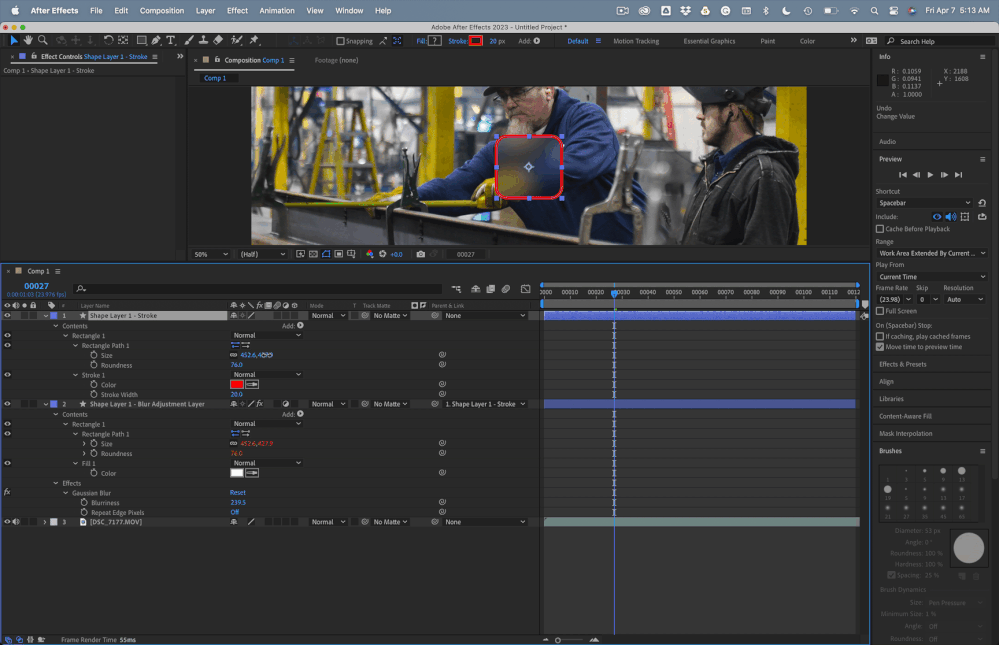Screen dimensions: 999x645
Task: Enable Cache Before Playback checkbox
Action: pyautogui.click(x=880, y=229)
